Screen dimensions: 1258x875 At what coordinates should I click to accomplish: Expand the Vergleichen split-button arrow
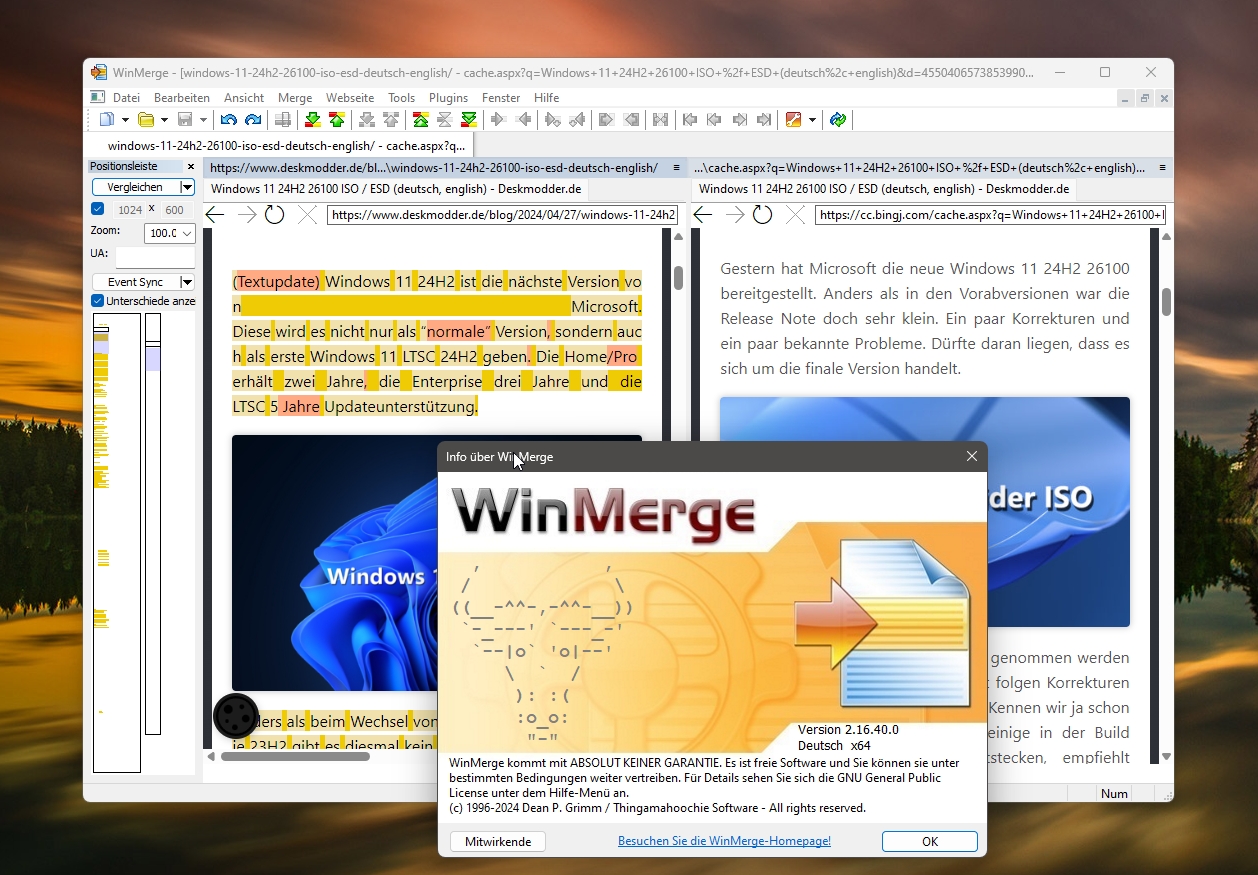click(187, 187)
